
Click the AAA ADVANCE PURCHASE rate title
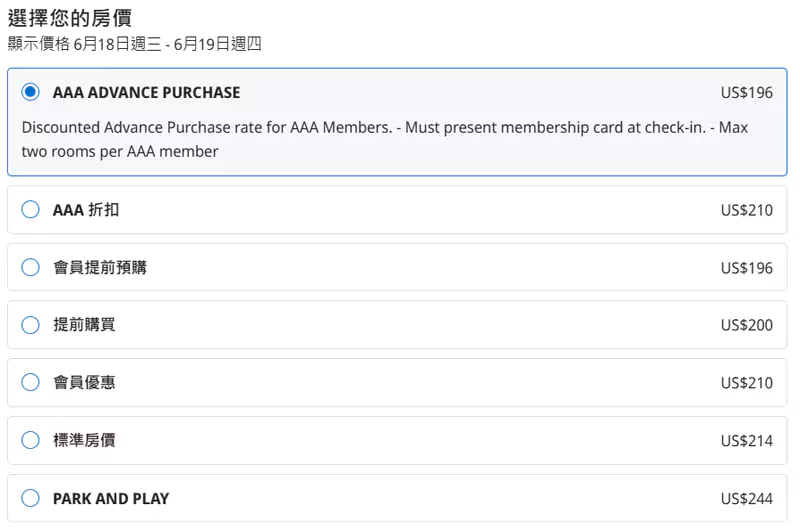tap(146, 93)
